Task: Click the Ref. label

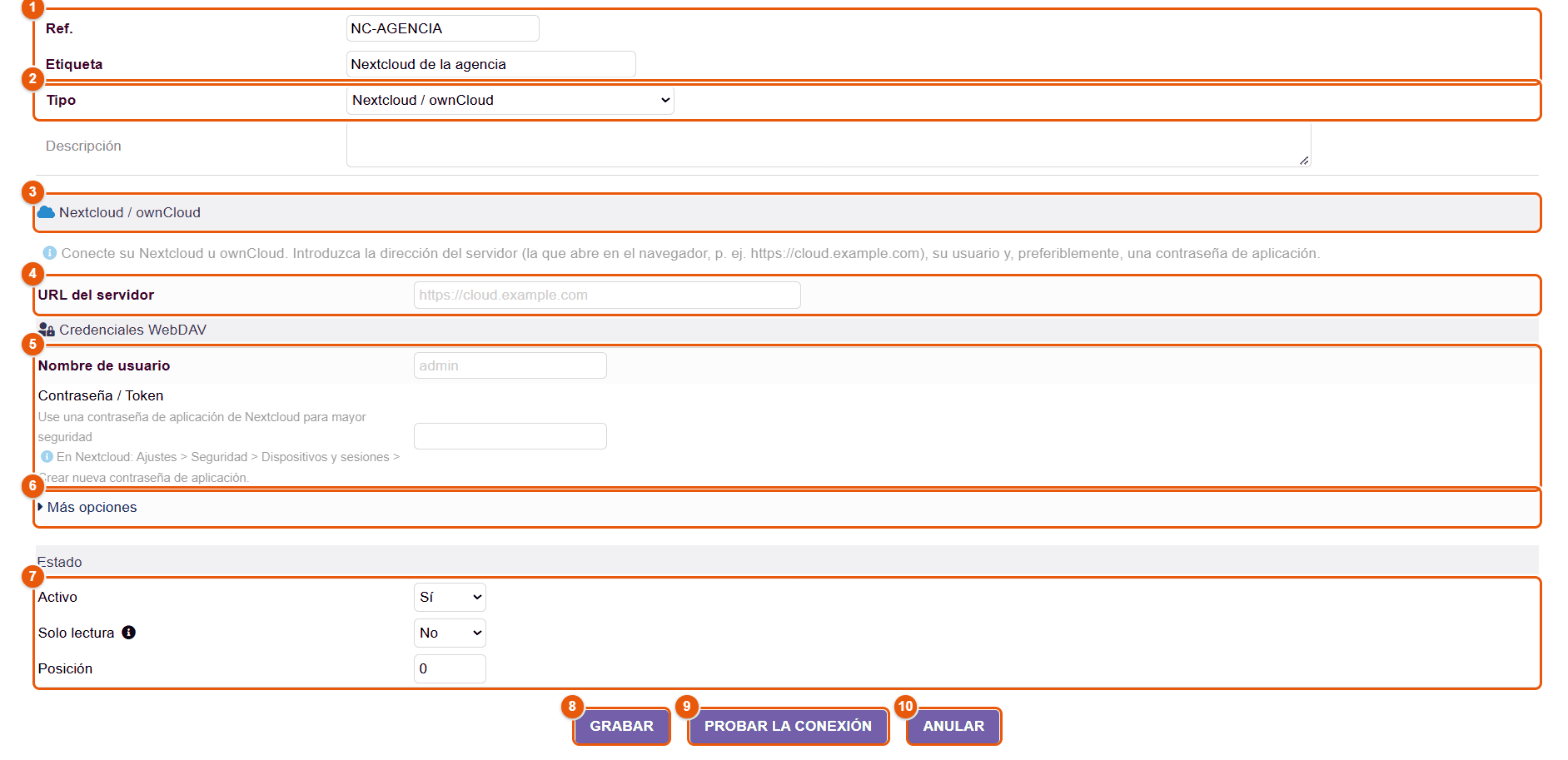Action: [60, 28]
